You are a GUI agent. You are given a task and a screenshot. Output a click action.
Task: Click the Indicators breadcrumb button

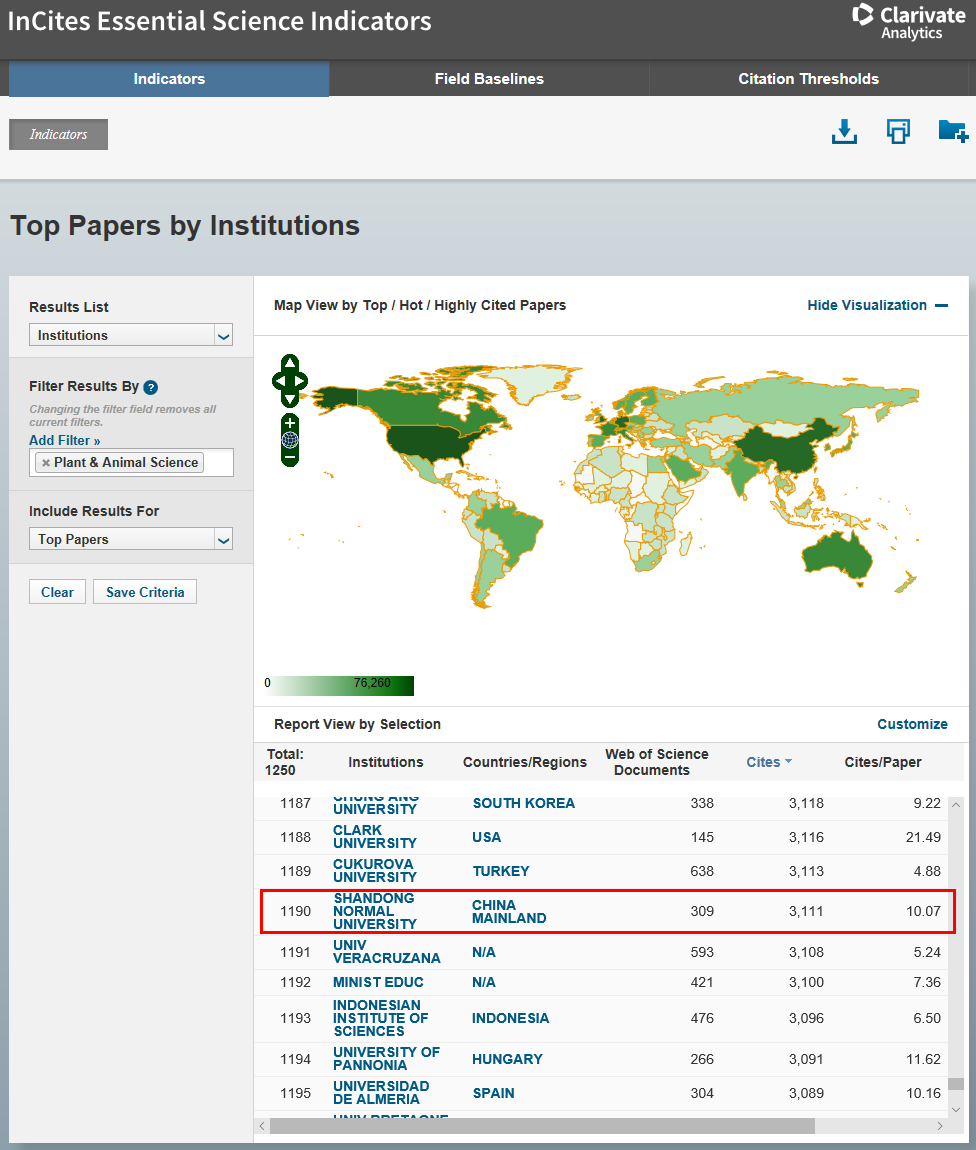(58, 134)
